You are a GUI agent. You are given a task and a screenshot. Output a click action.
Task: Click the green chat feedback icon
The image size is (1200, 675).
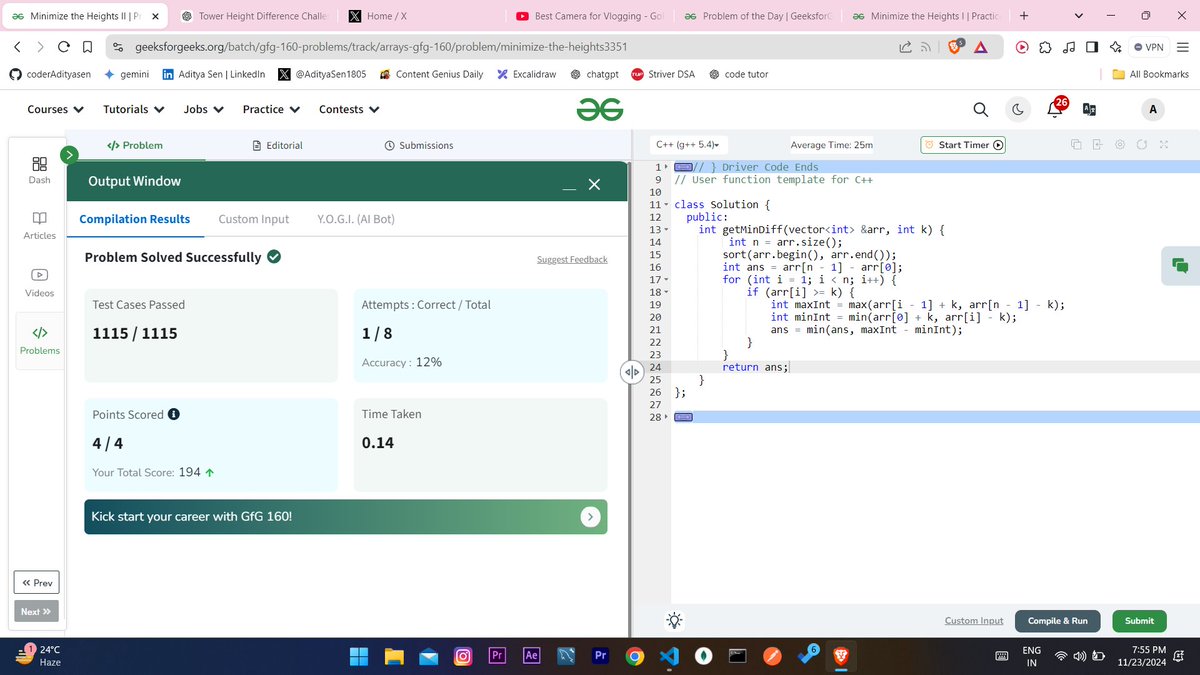(x=1180, y=265)
